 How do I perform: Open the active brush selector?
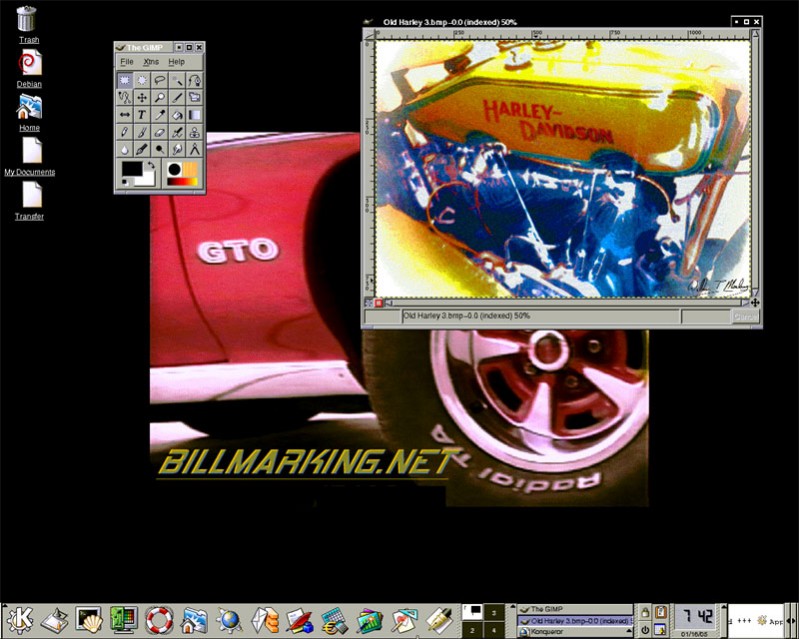(x=174, y=169)
